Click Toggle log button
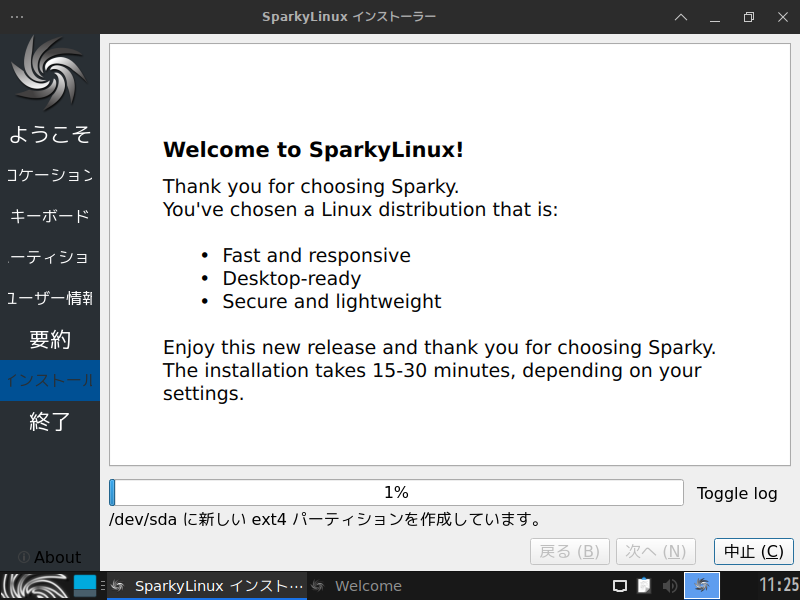 point(737,493)
